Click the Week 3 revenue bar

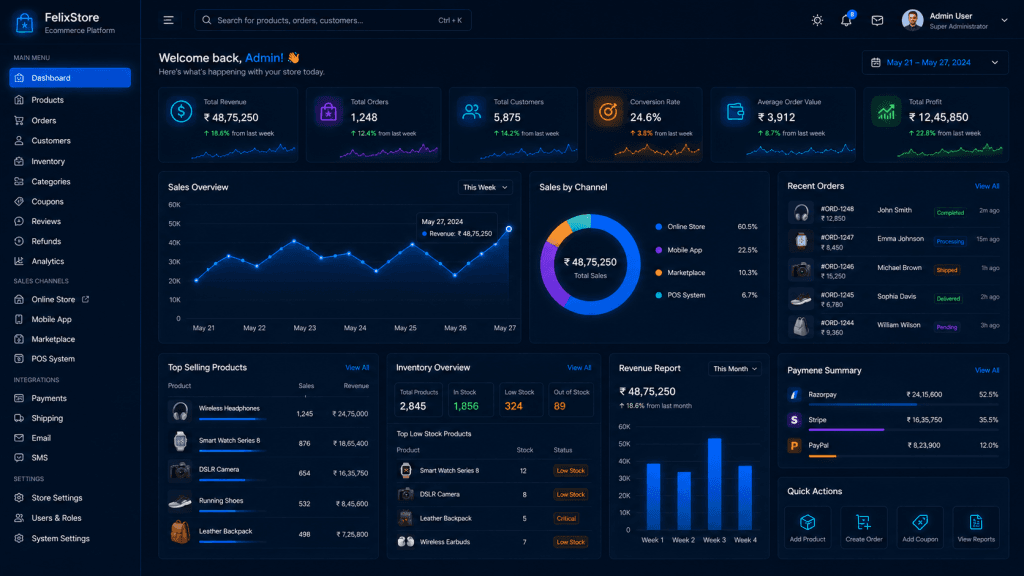click(714, 484)
